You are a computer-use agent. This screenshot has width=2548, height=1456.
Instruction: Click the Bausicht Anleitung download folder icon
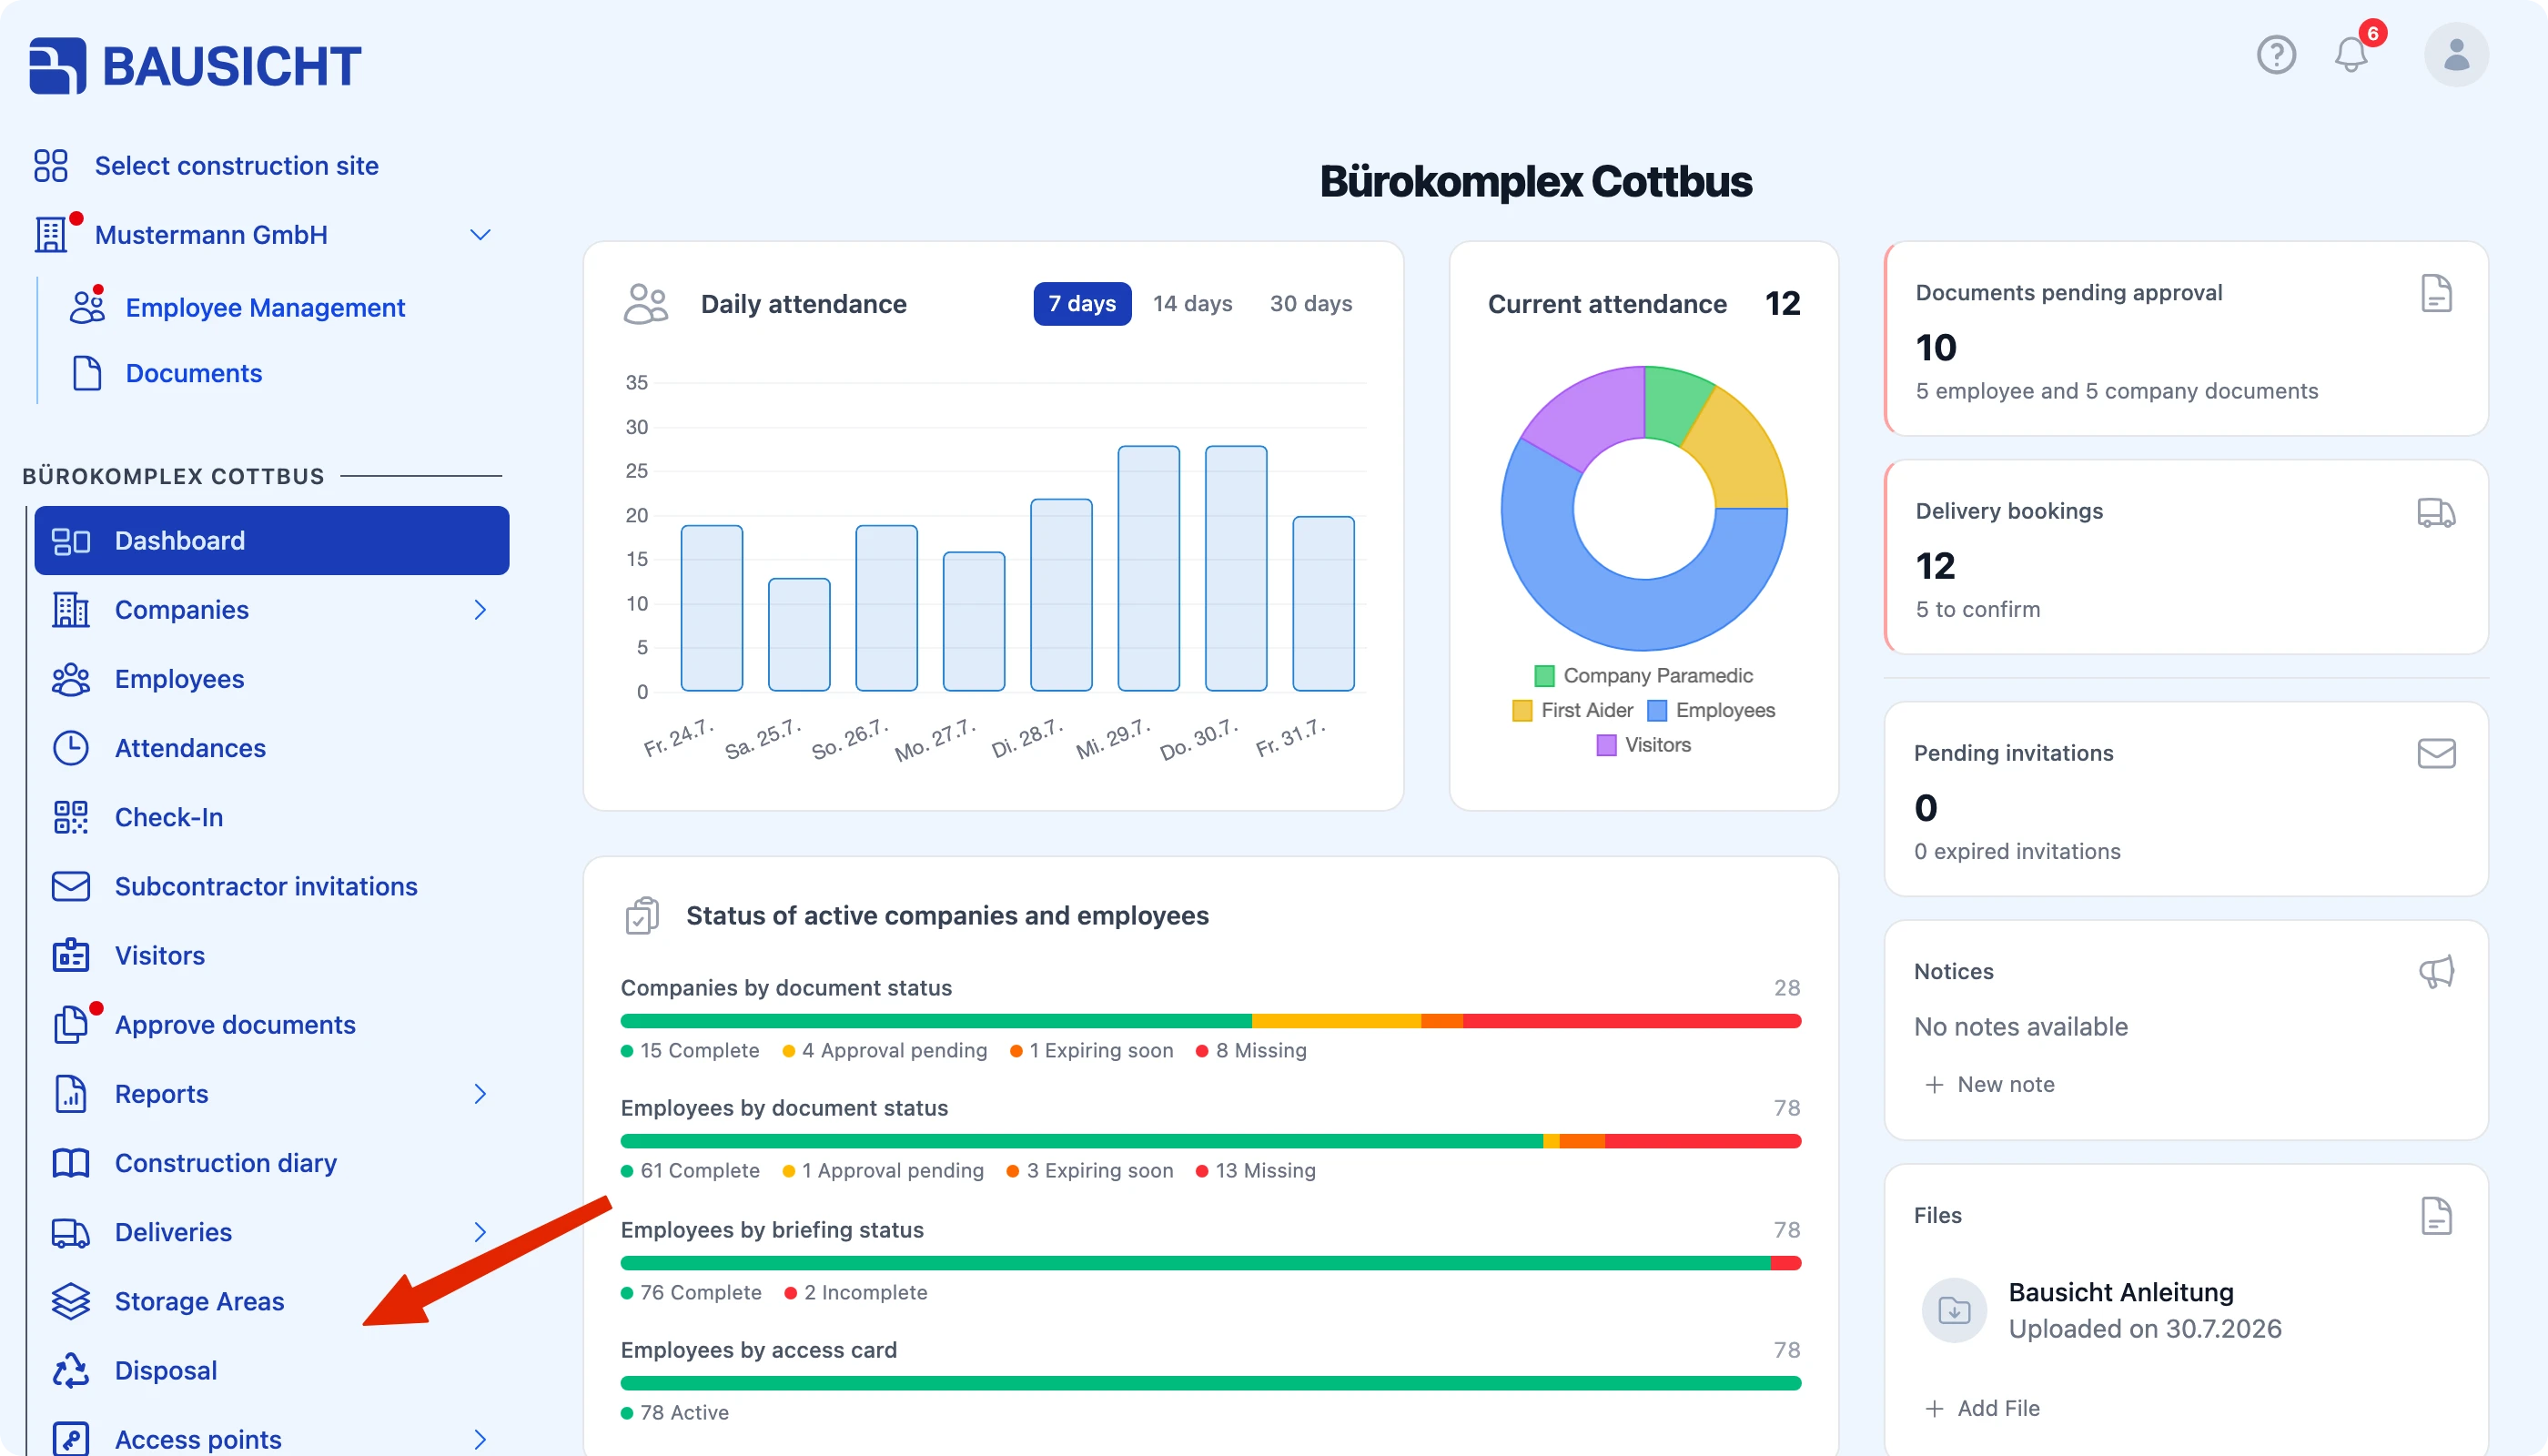tap(1954, 1310)
